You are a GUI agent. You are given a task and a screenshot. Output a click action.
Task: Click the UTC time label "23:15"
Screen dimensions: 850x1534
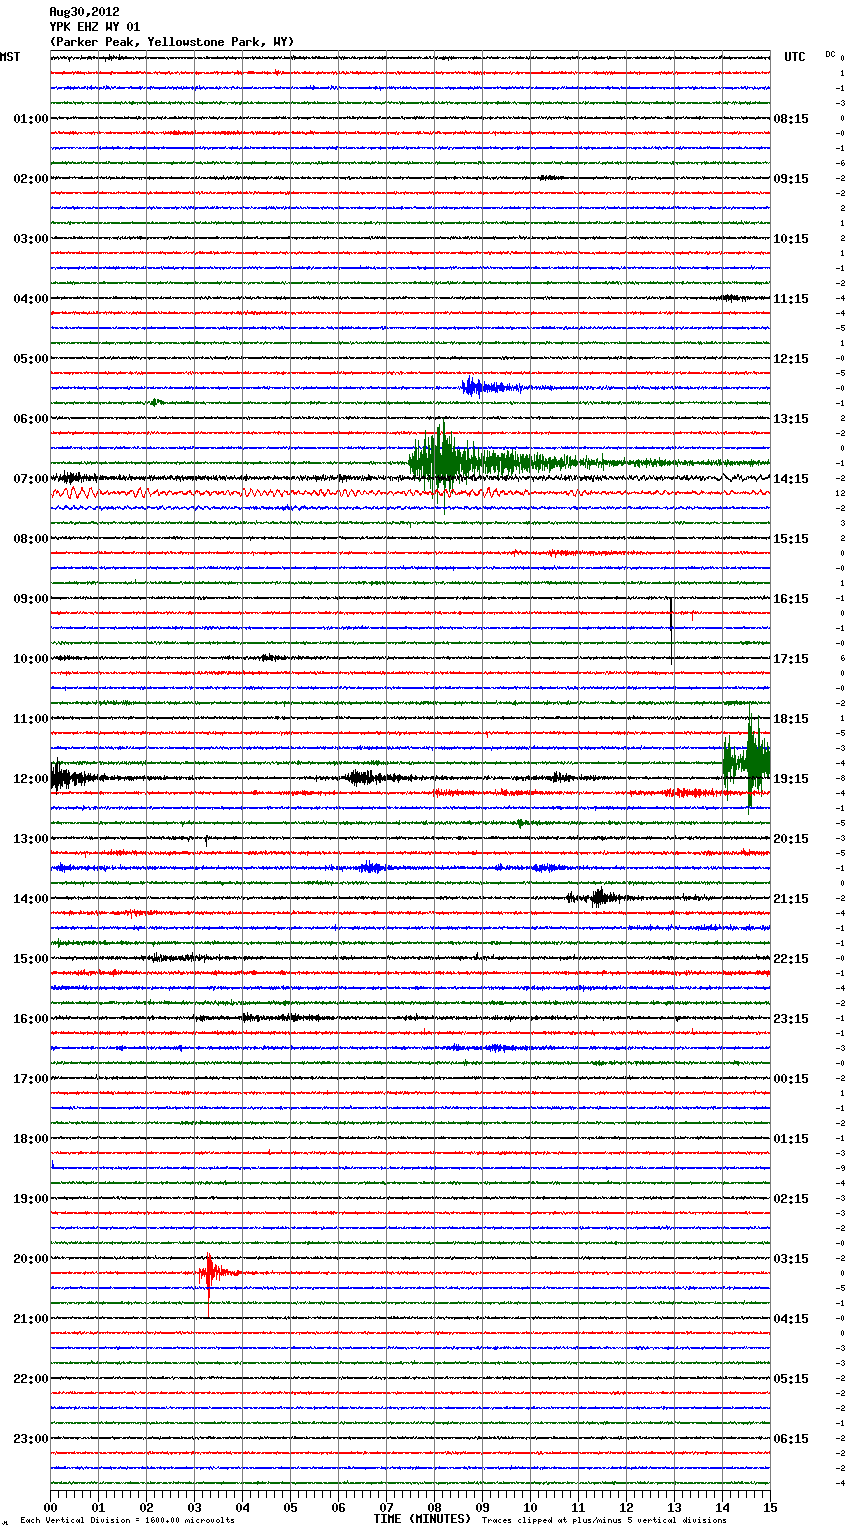pos(791,1019)
